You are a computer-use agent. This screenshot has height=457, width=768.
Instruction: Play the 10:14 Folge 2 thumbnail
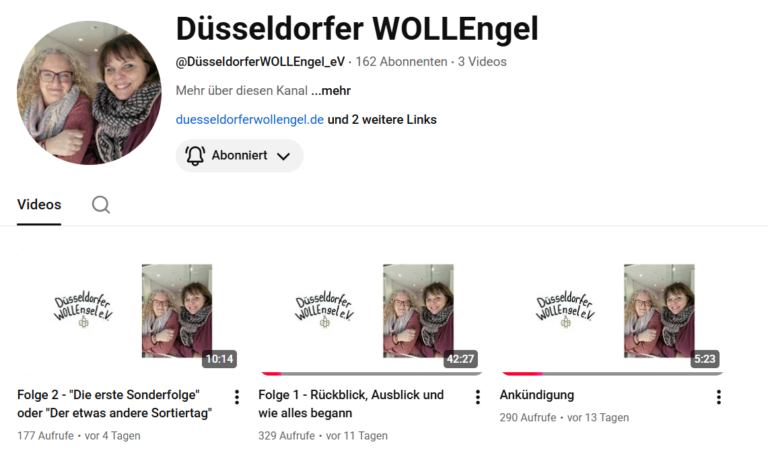click(x=130, y=311)
